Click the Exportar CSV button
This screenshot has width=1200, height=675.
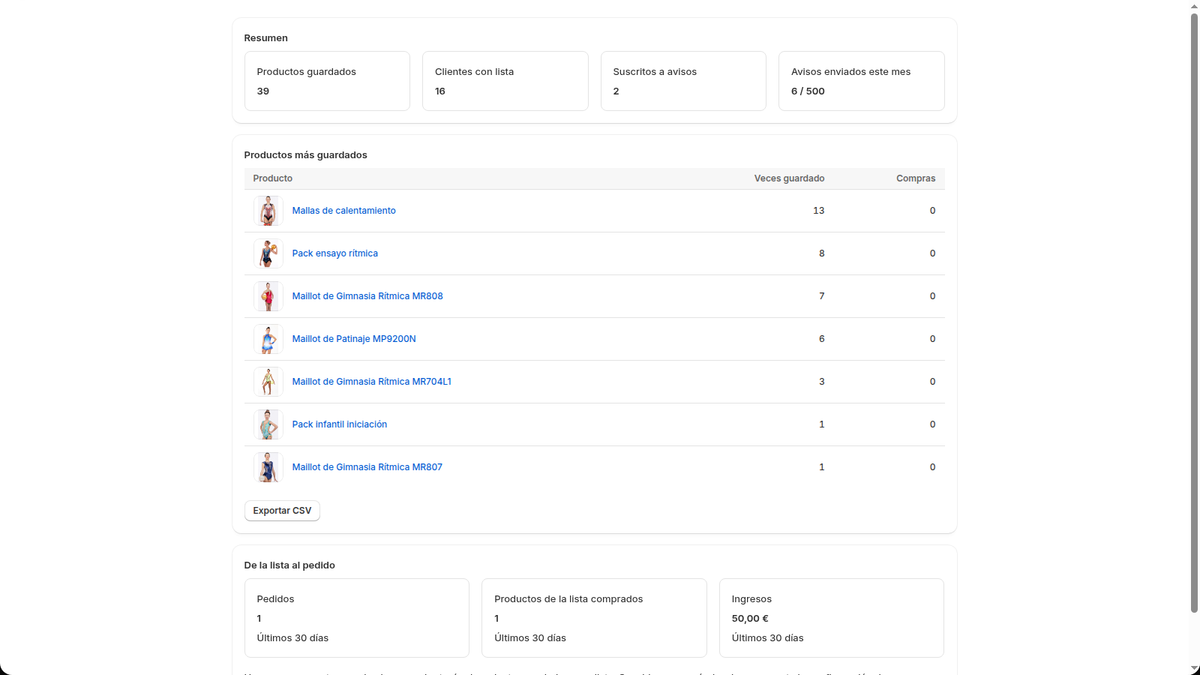coord(282,511)
